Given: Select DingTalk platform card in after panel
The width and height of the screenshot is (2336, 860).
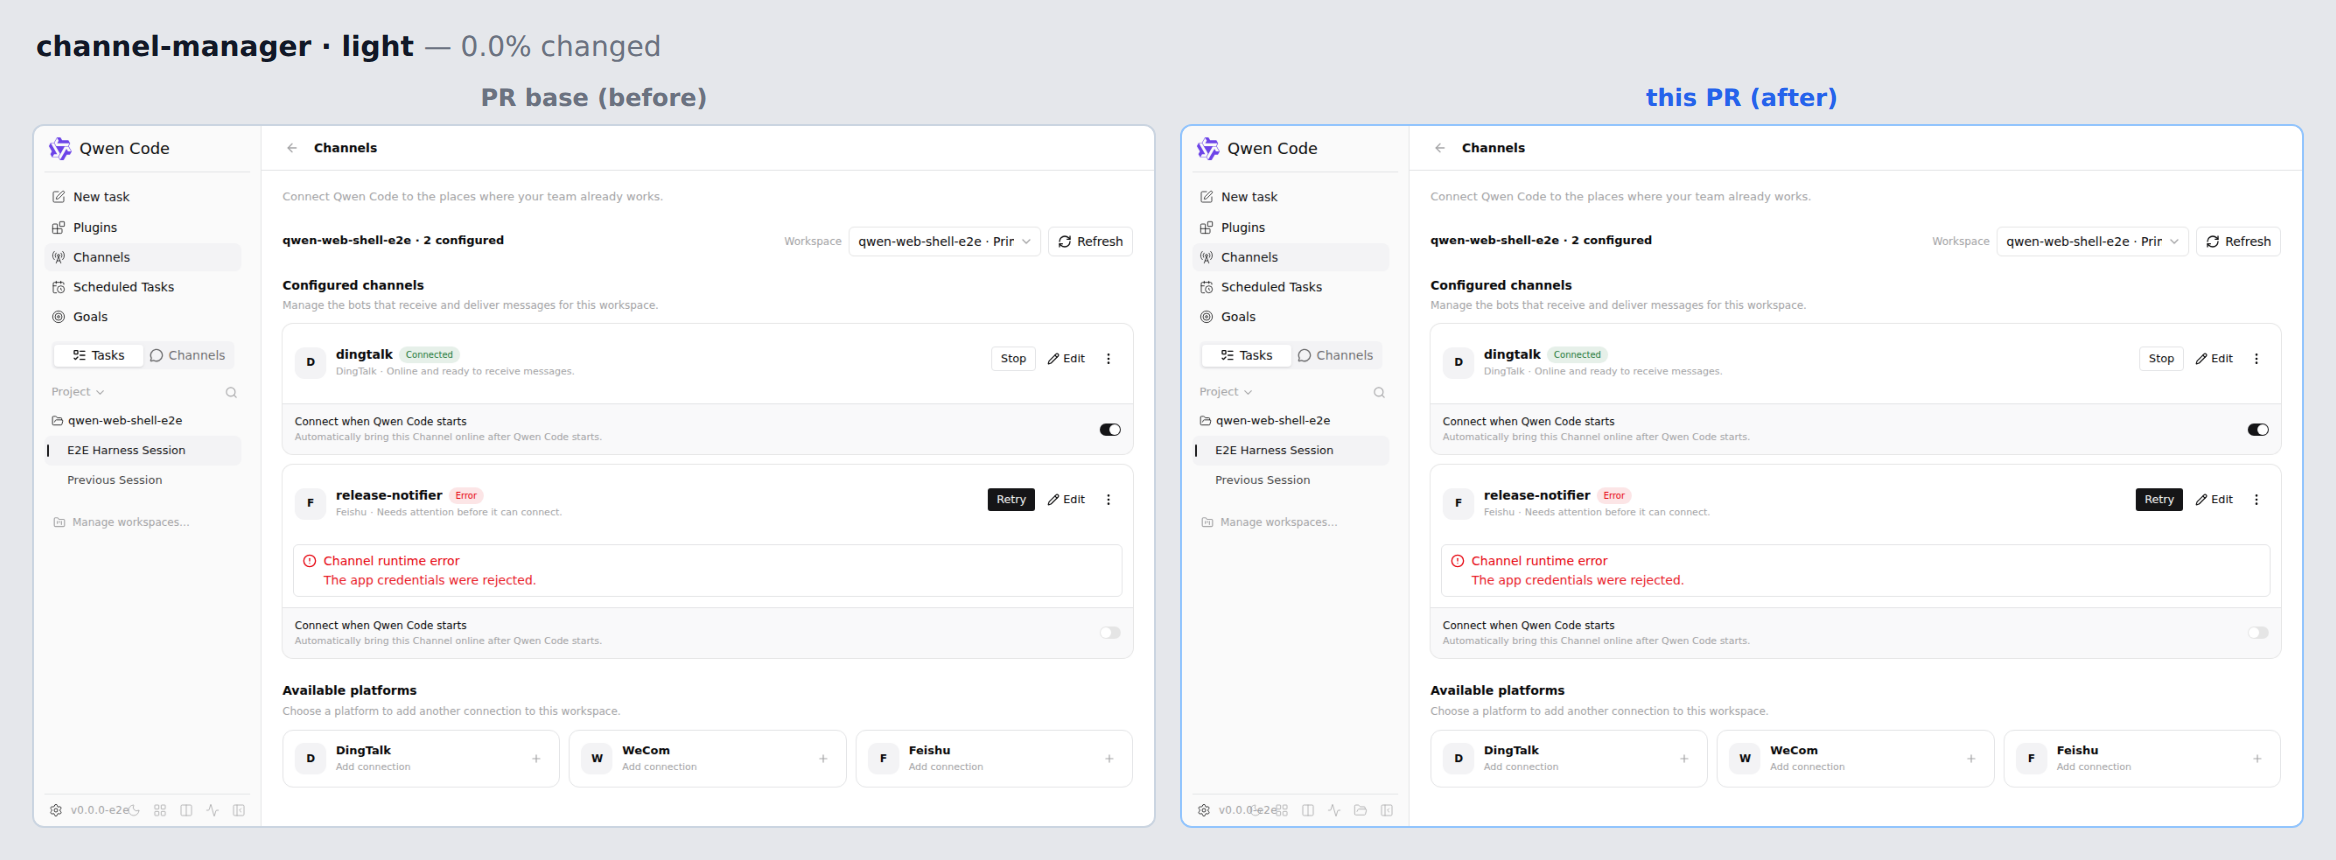Looking at the screenshot, I should coord(1568,759).
